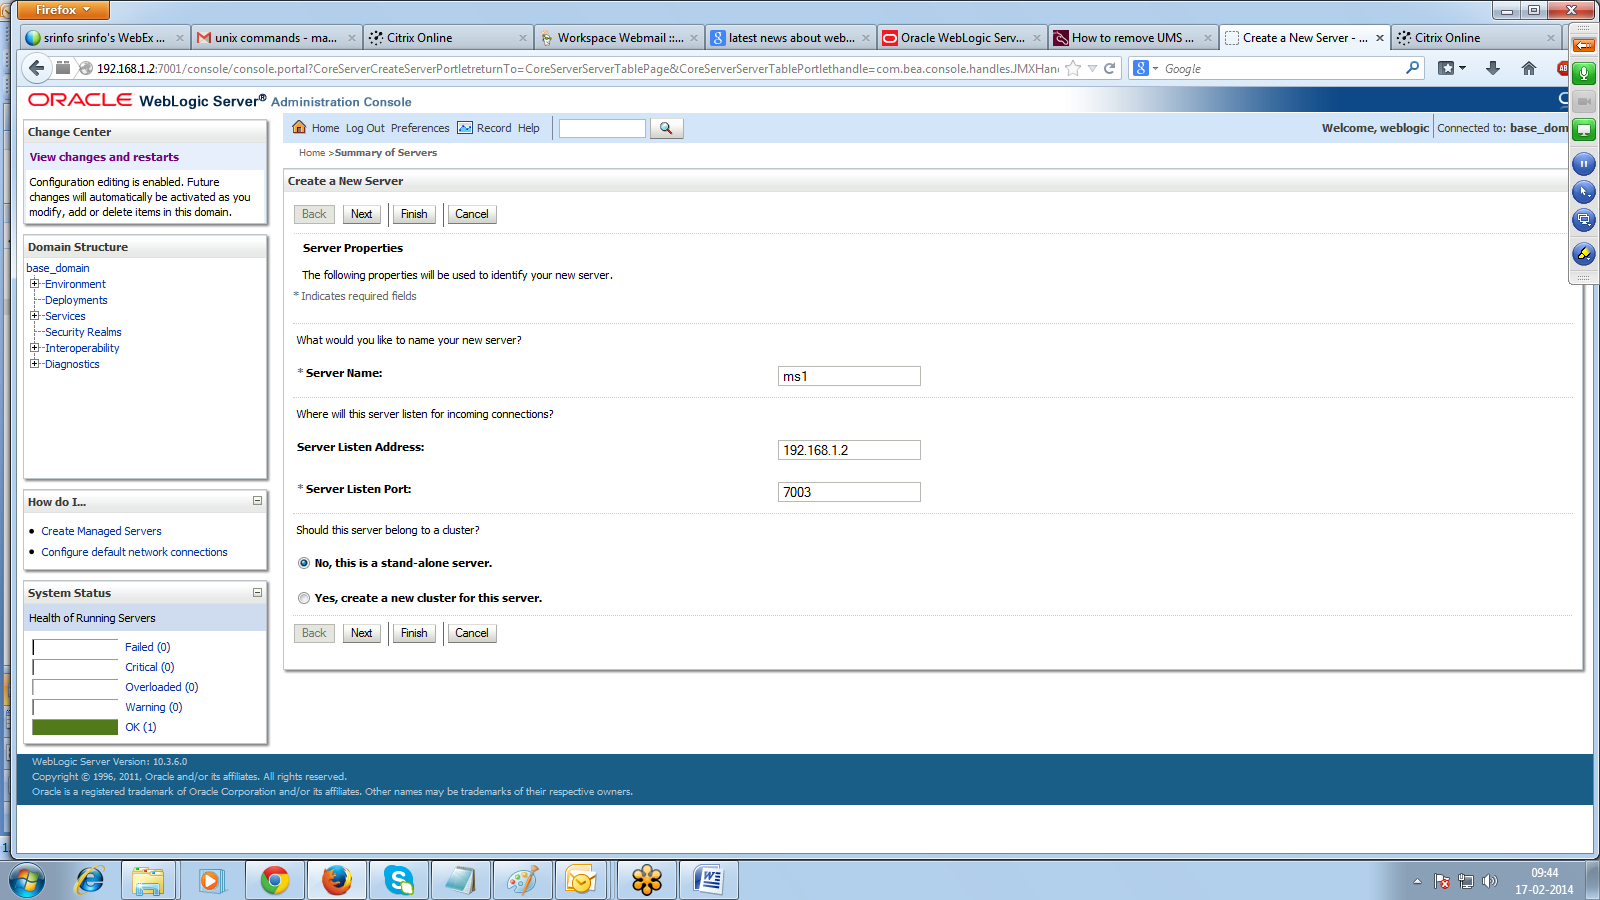1600x900 pixels.
Task: Expand the Environment tree node
Action: (33, 284)
